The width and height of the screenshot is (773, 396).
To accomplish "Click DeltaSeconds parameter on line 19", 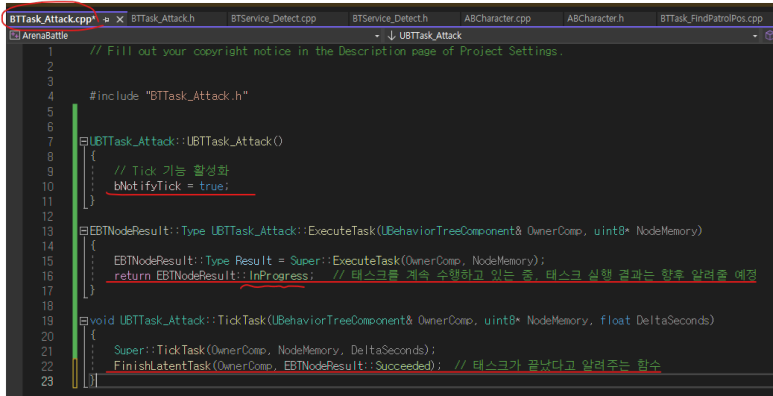I will point(672,321).
